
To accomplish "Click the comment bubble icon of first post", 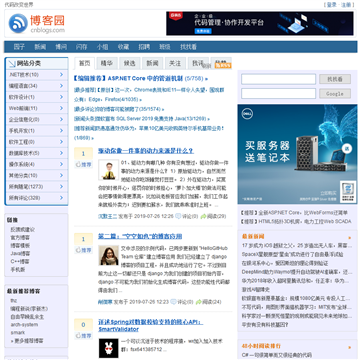I will 178,216.
